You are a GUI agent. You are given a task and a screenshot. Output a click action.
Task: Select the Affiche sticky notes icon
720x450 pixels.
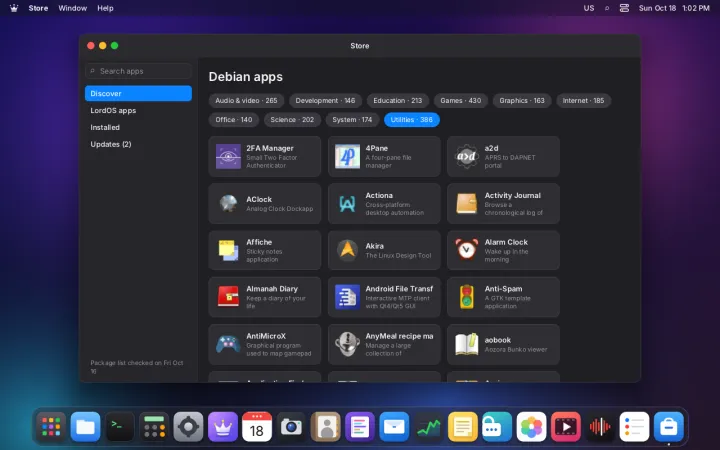(x=228, y=250)
